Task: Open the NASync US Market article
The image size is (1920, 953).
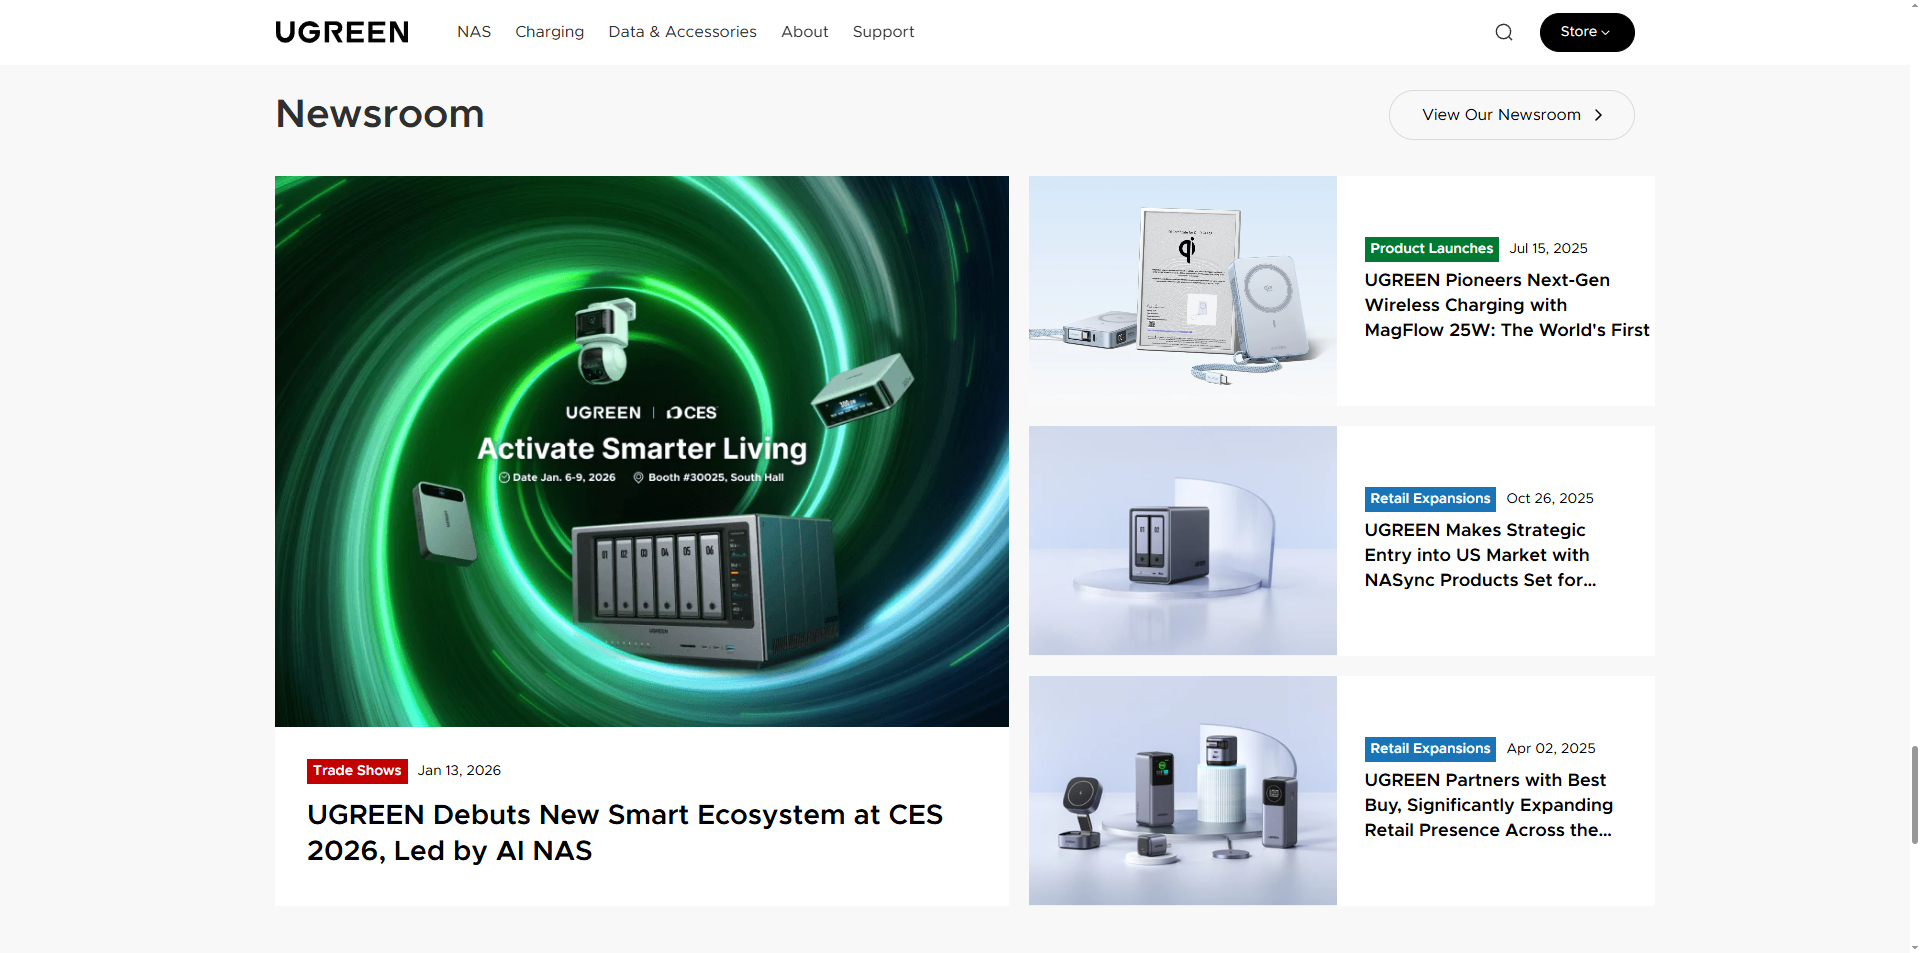Action: click(1479, 555)
